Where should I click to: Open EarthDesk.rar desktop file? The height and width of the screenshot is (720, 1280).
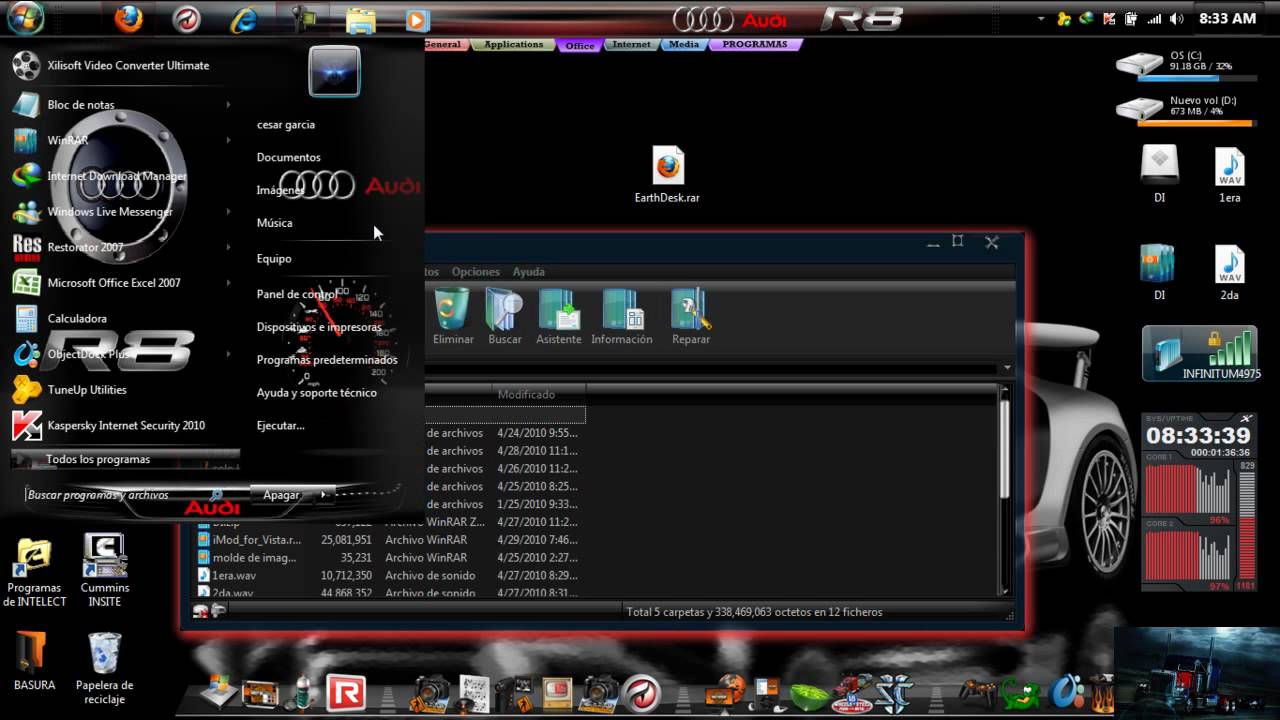[x=667, y=175]
